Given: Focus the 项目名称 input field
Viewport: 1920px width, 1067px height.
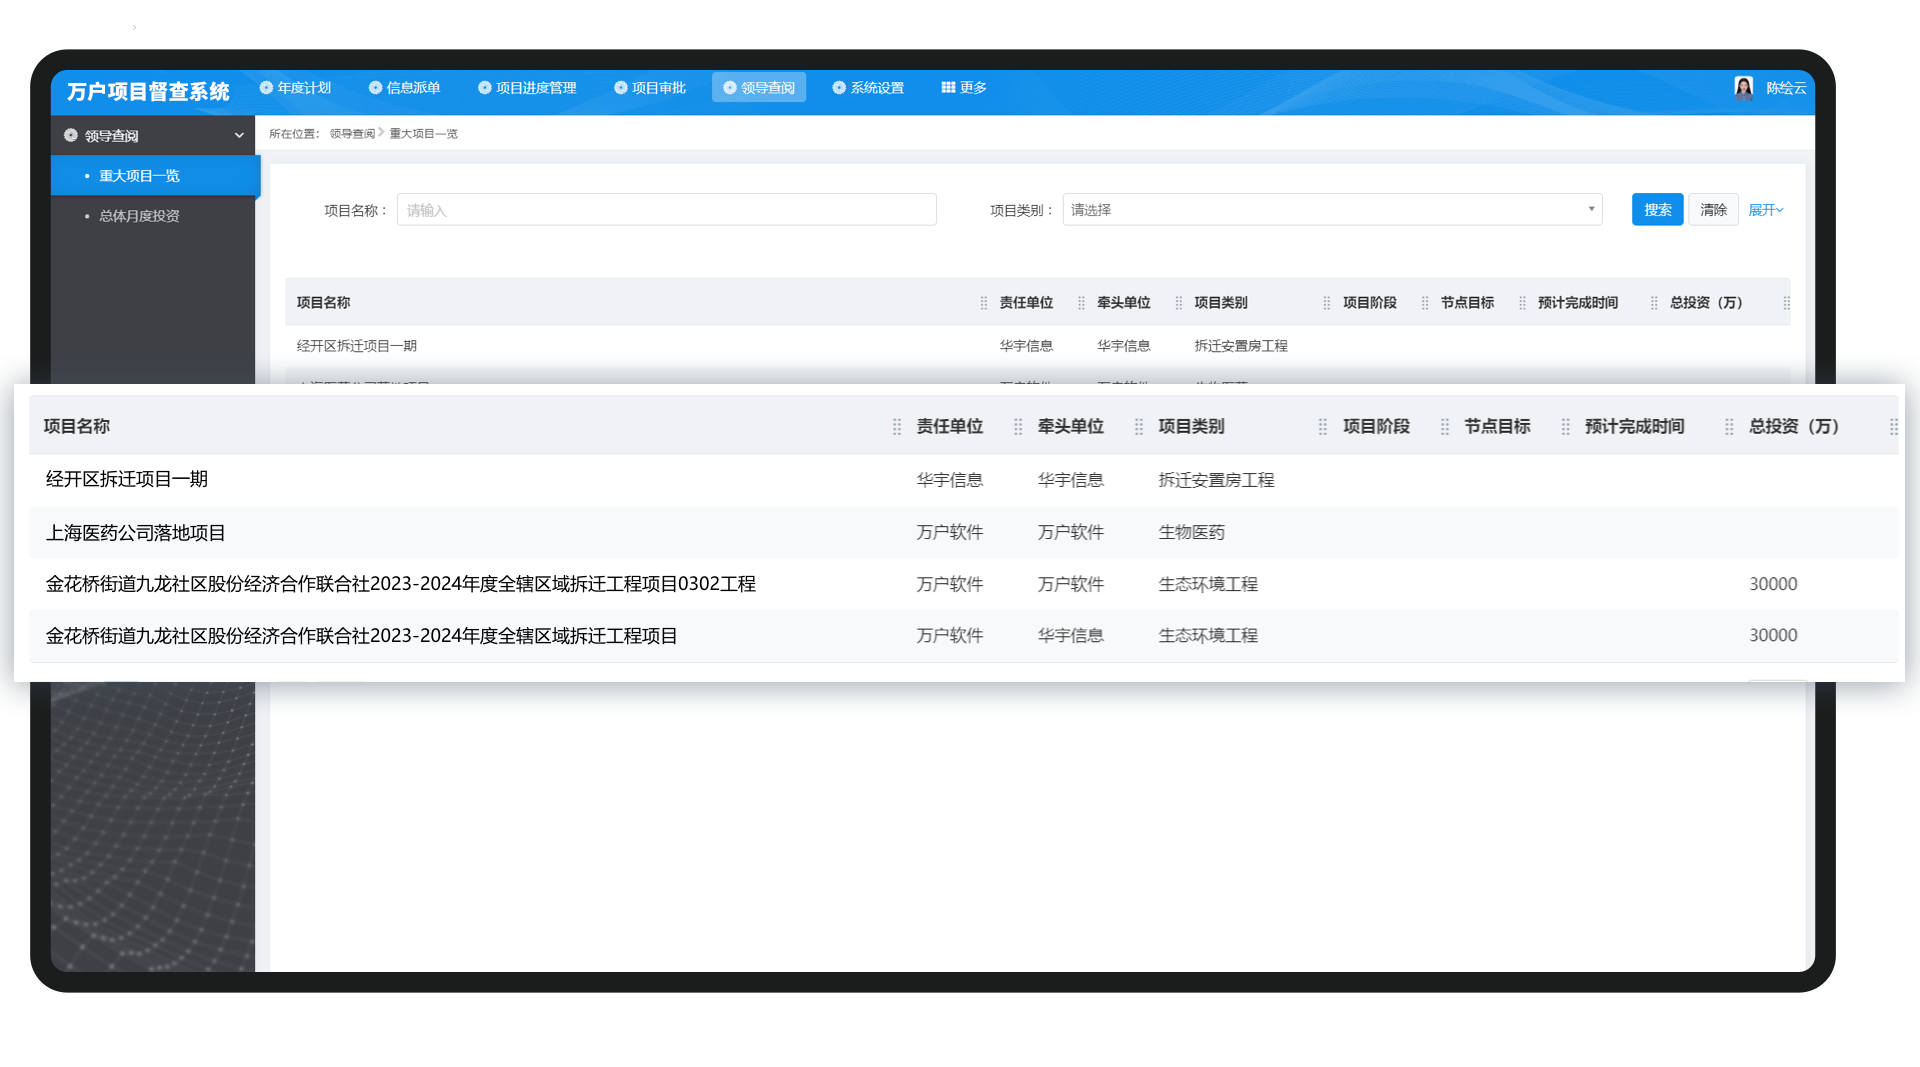Looking at the screenshot, I should [666, 210].
